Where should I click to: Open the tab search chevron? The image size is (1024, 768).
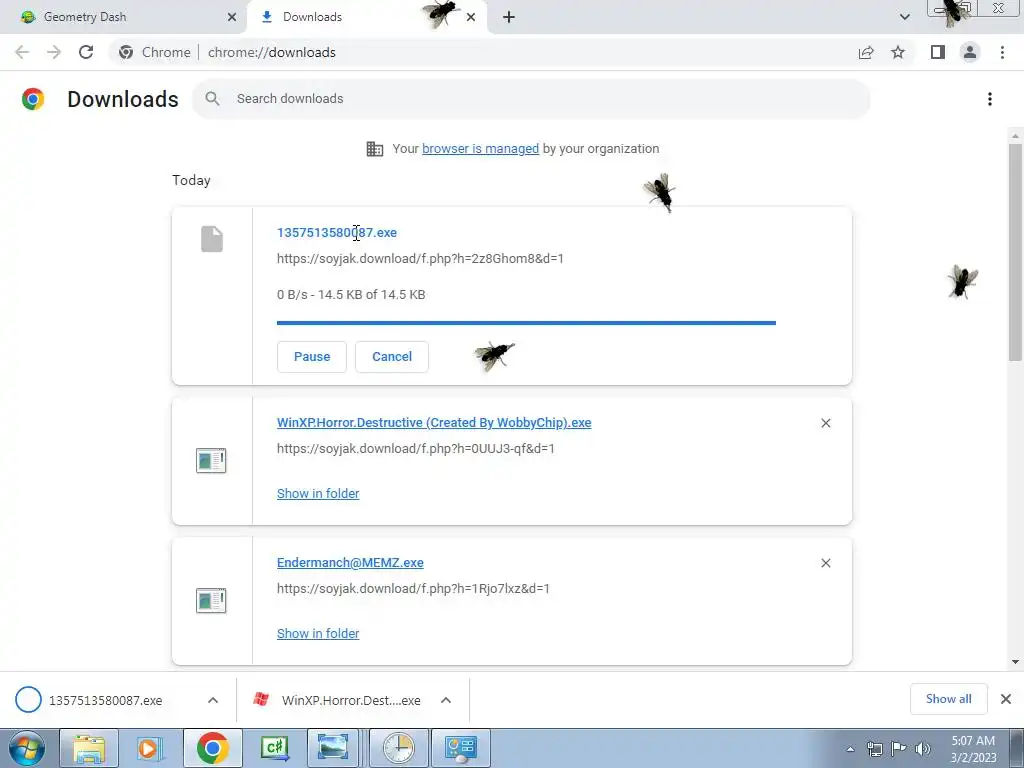(x=904, y=17)
